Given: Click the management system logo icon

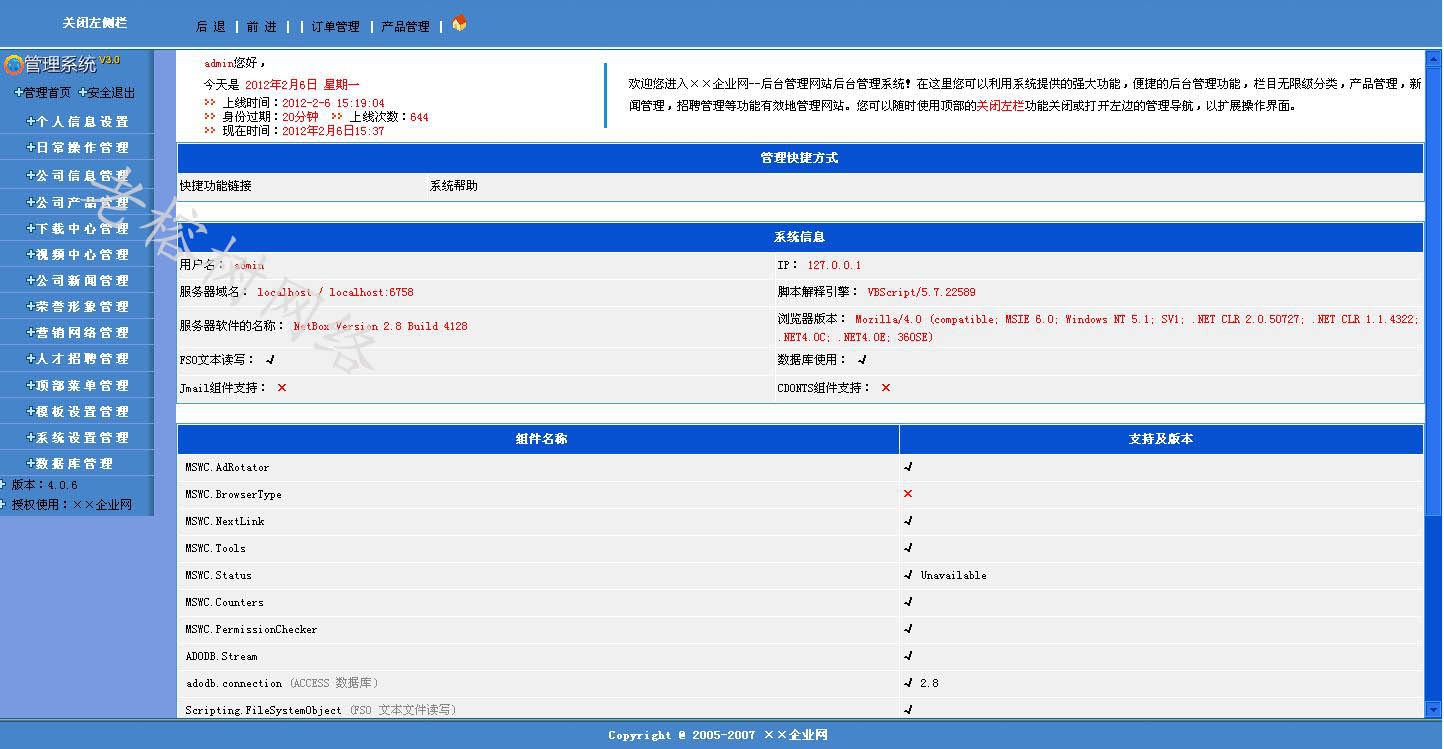Looking at the screenshot, I should [13, 65].
